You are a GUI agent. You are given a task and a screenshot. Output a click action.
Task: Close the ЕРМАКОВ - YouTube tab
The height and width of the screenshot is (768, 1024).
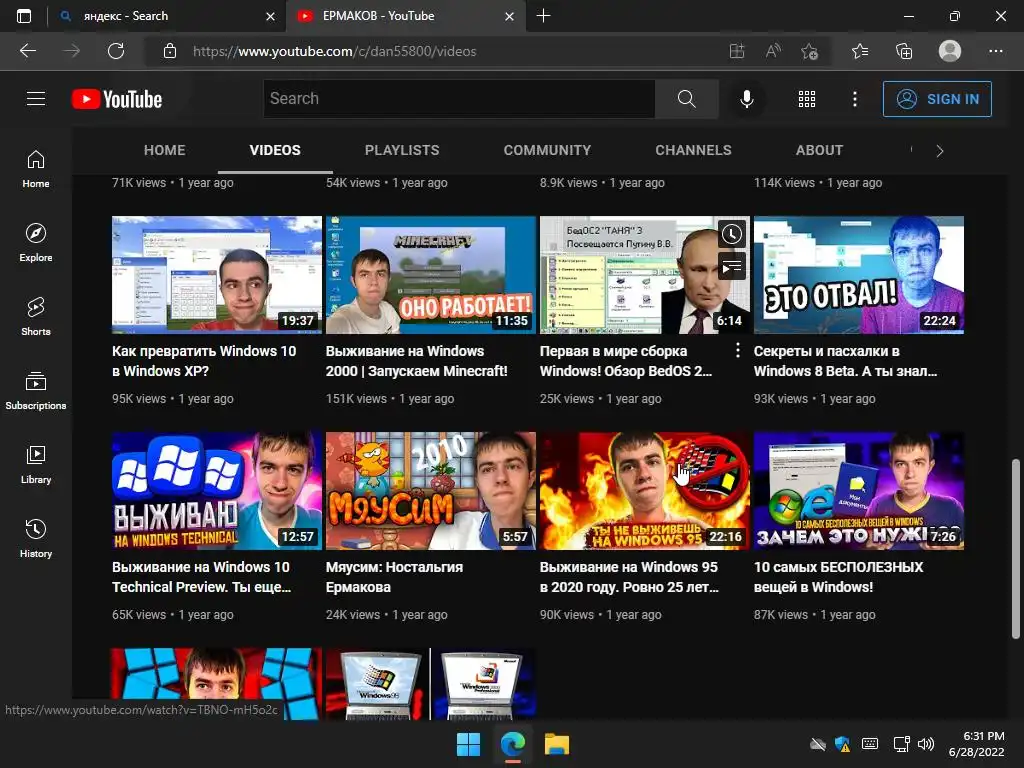click(x=509, y=16)
